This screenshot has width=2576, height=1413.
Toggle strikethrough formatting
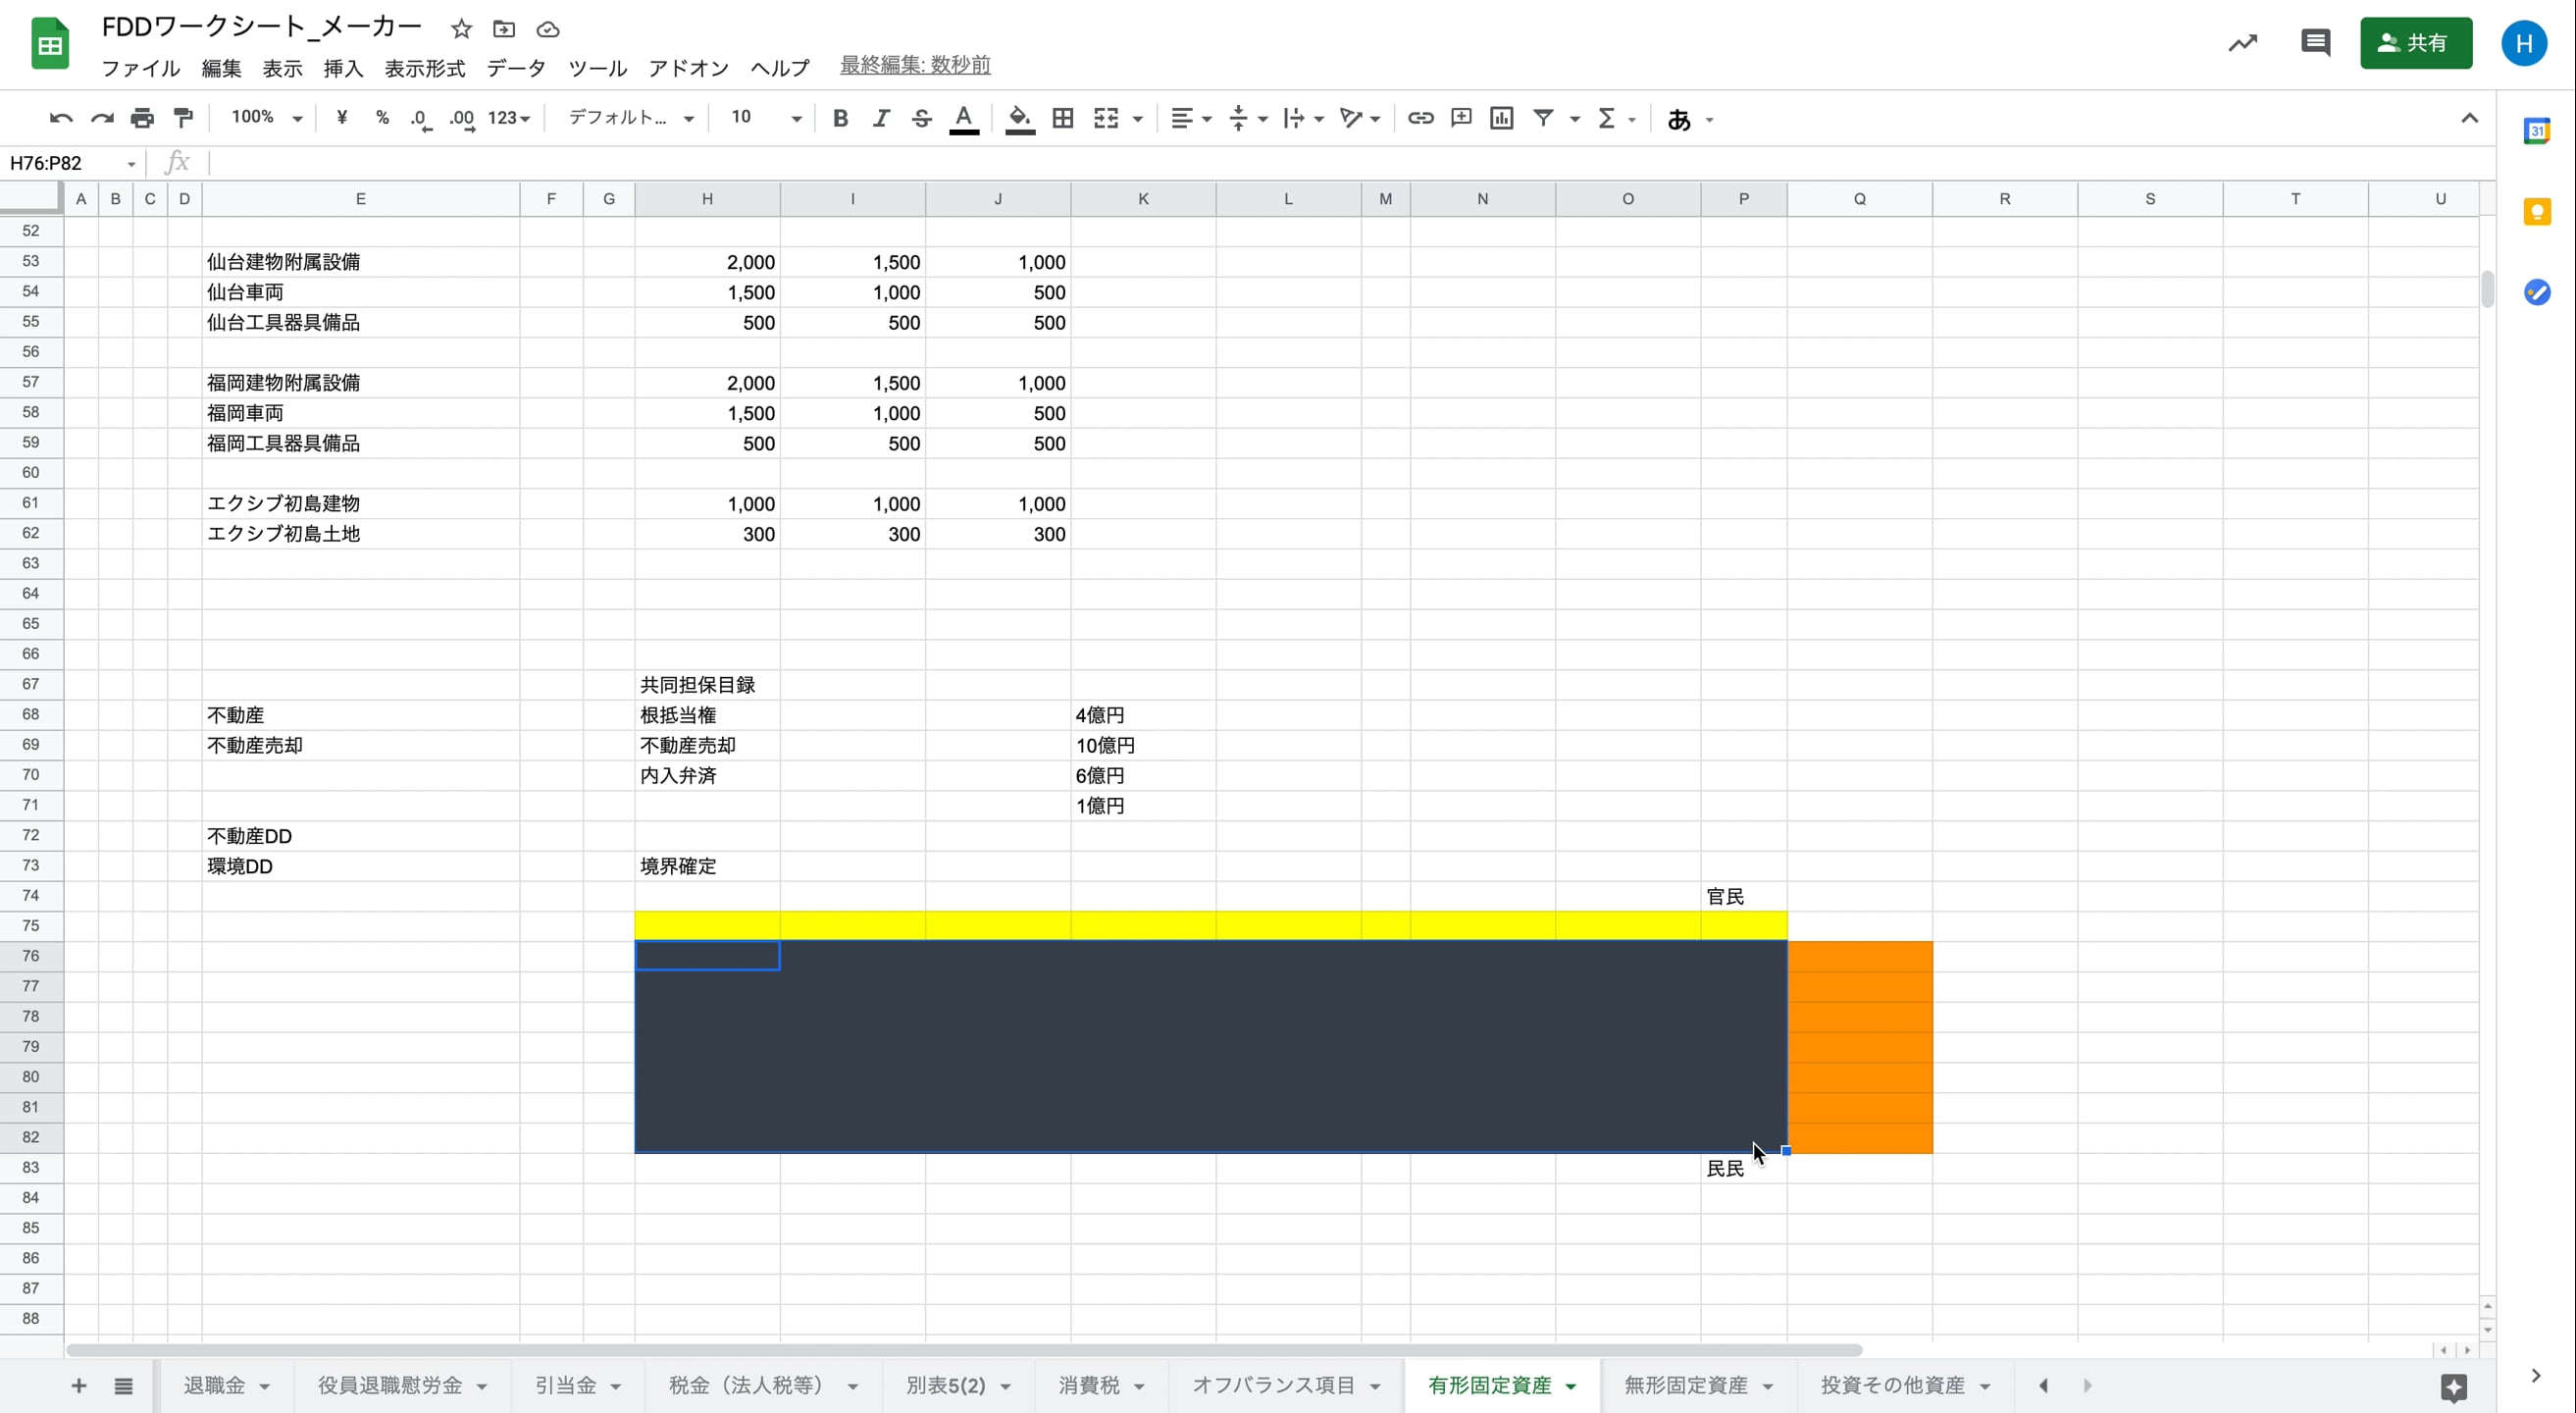921,118
